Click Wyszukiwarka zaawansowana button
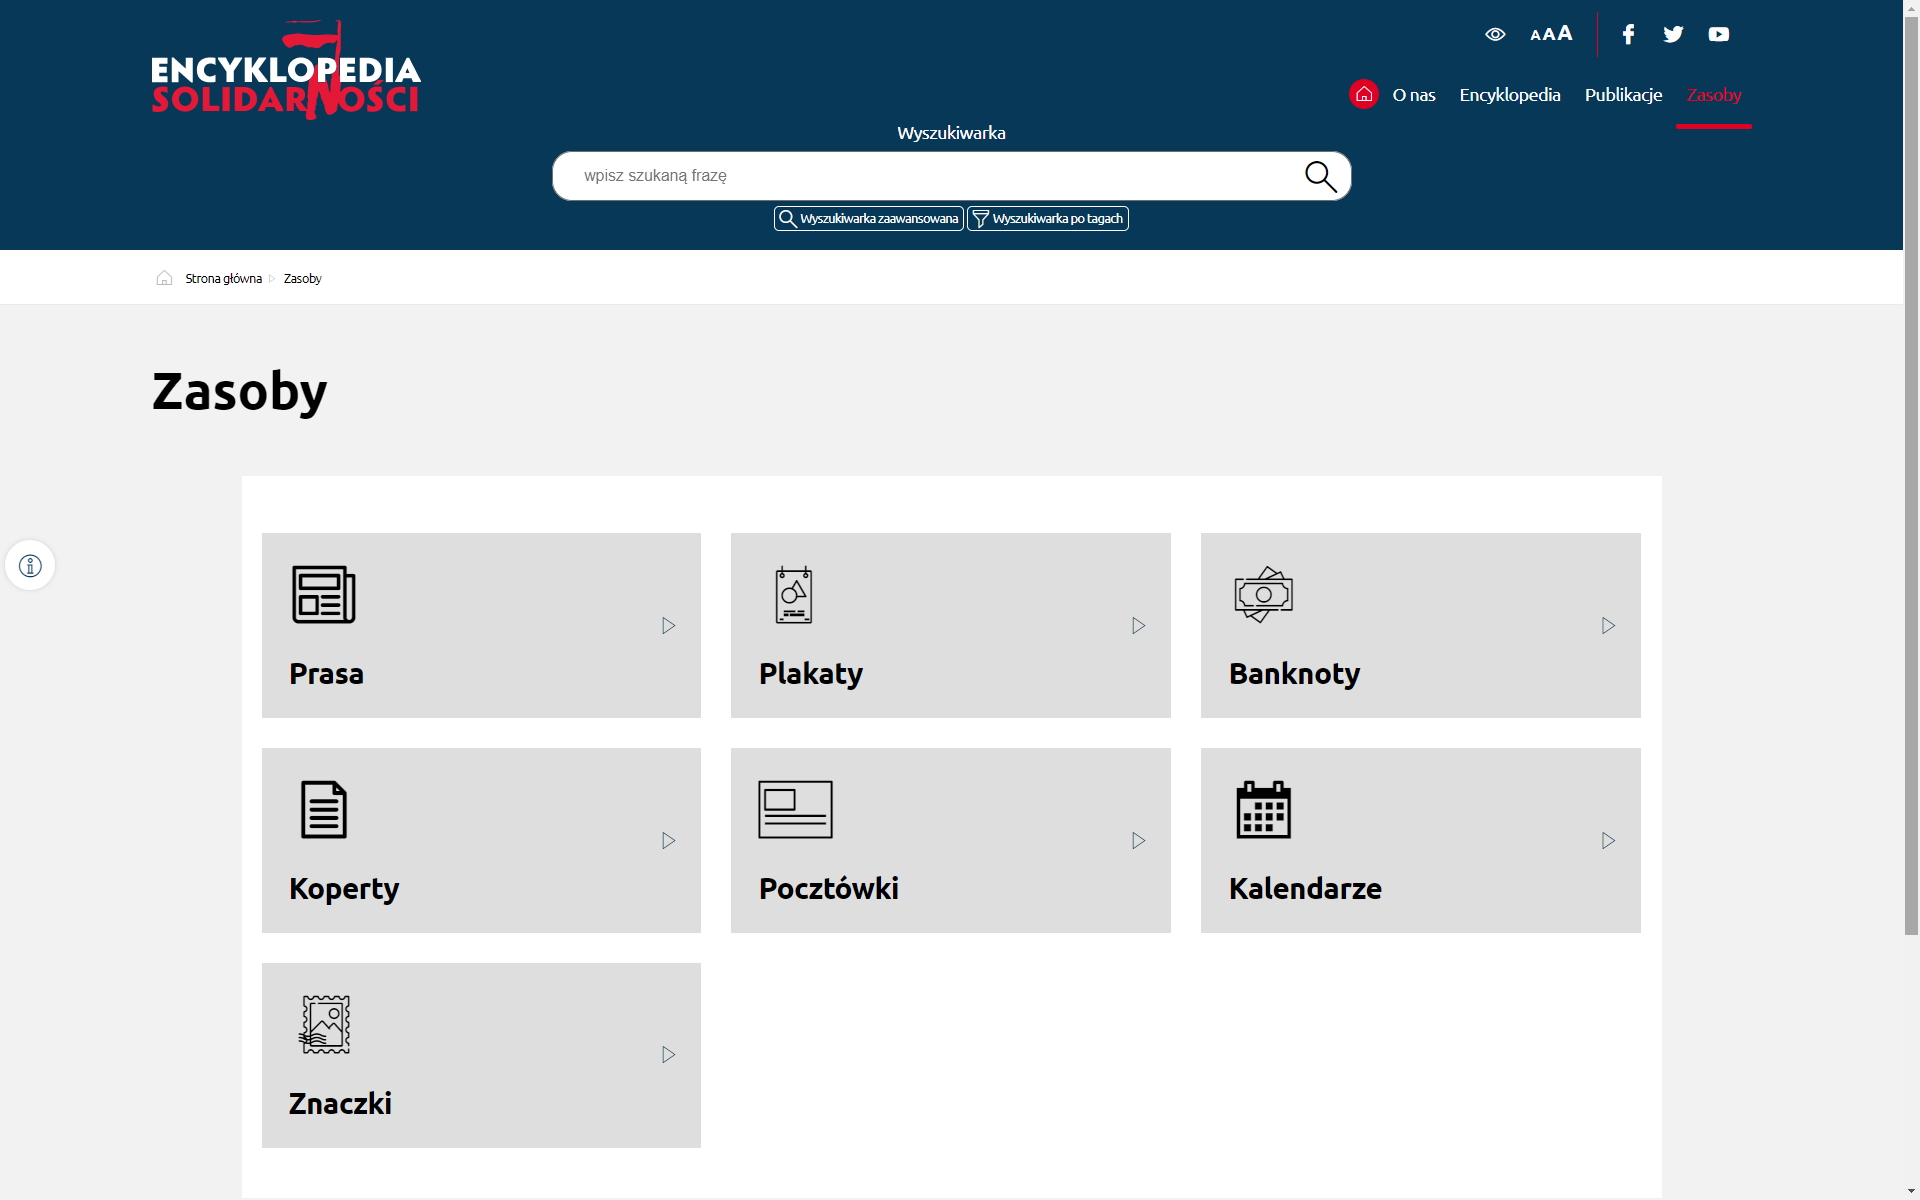 pos(868,219)
